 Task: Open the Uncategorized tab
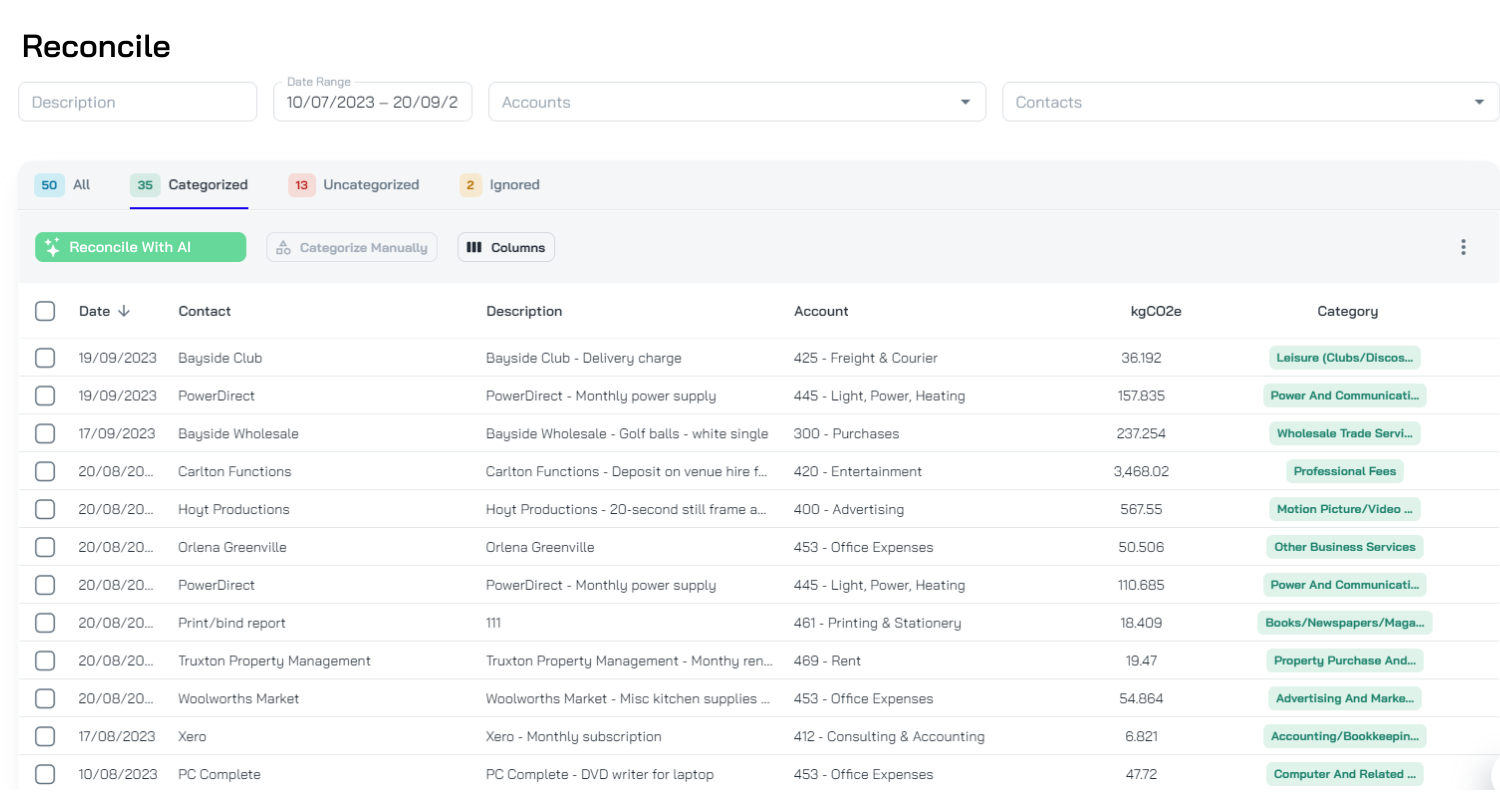(354, 185)
